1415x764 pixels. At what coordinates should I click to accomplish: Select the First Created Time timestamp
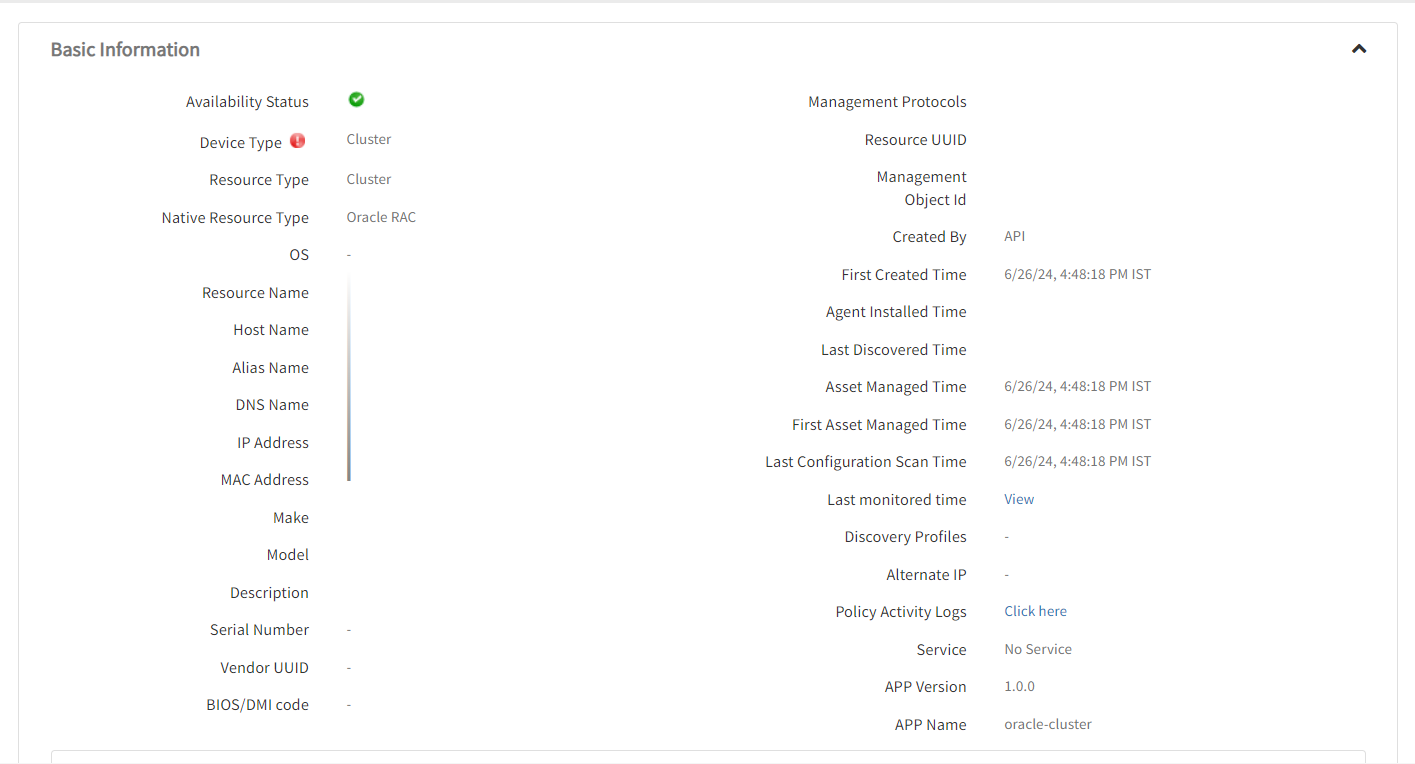[1077, 274]
